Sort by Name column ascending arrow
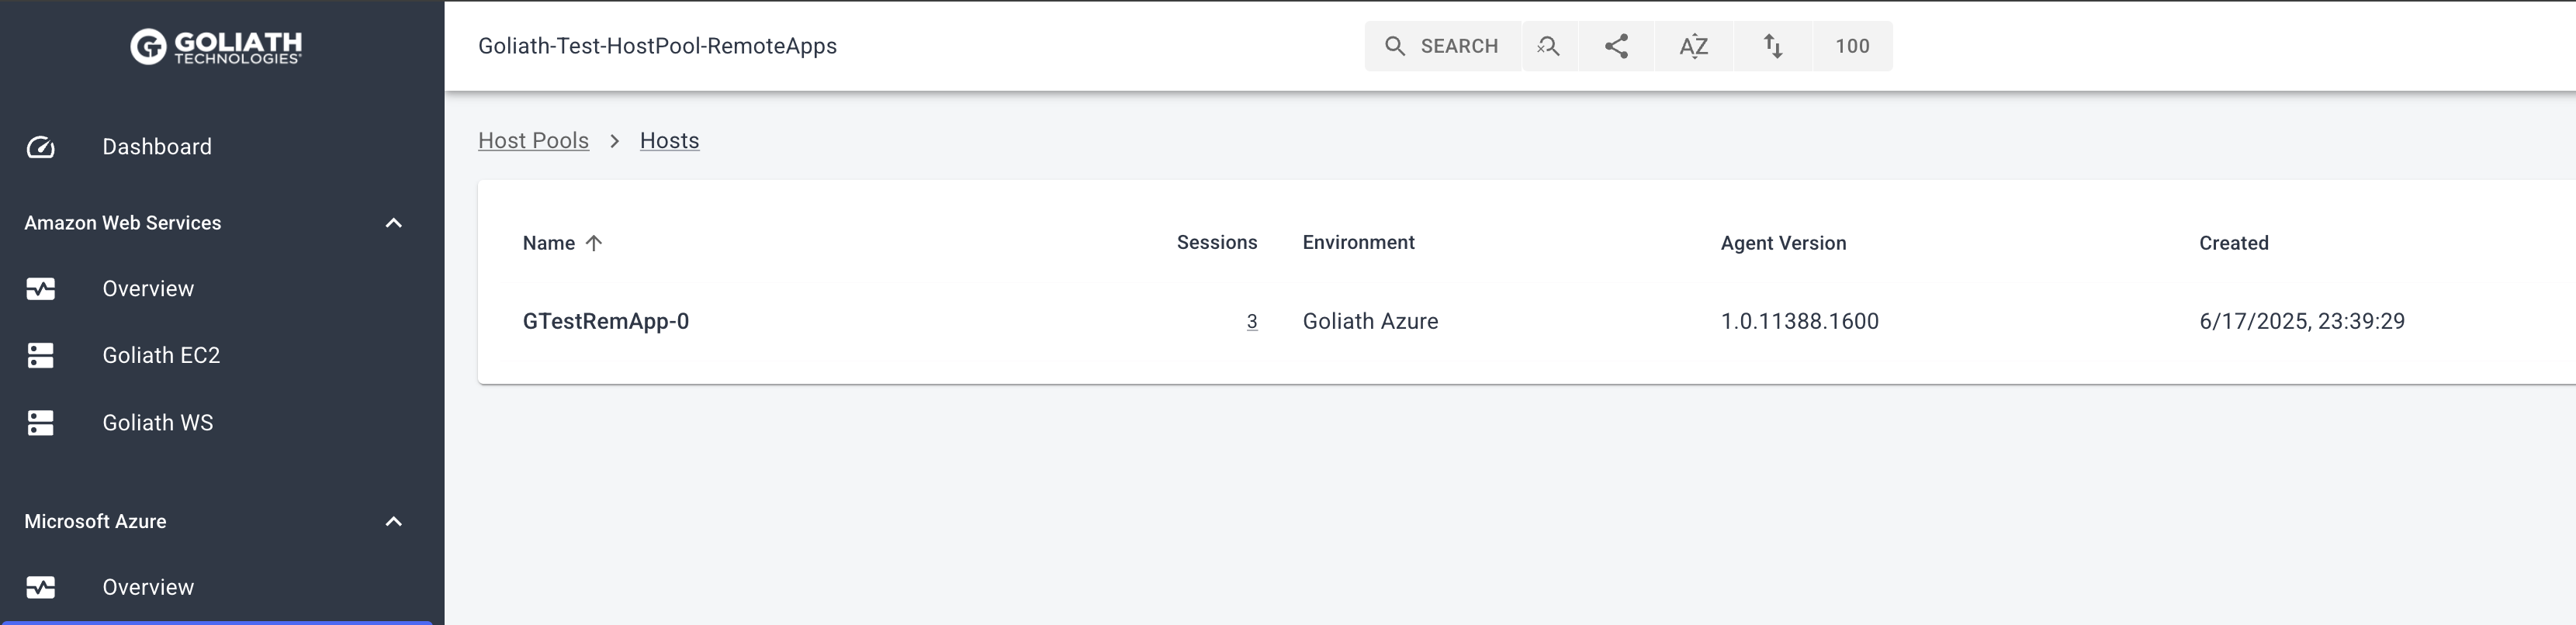2576x625 pixels. (593, 243)
